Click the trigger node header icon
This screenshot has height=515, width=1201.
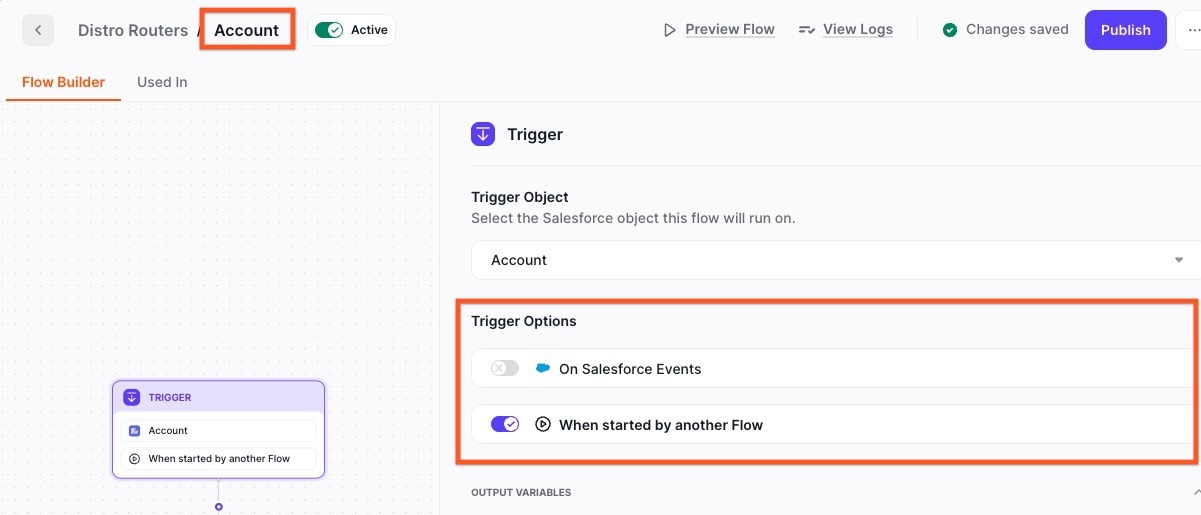[132, 397]
